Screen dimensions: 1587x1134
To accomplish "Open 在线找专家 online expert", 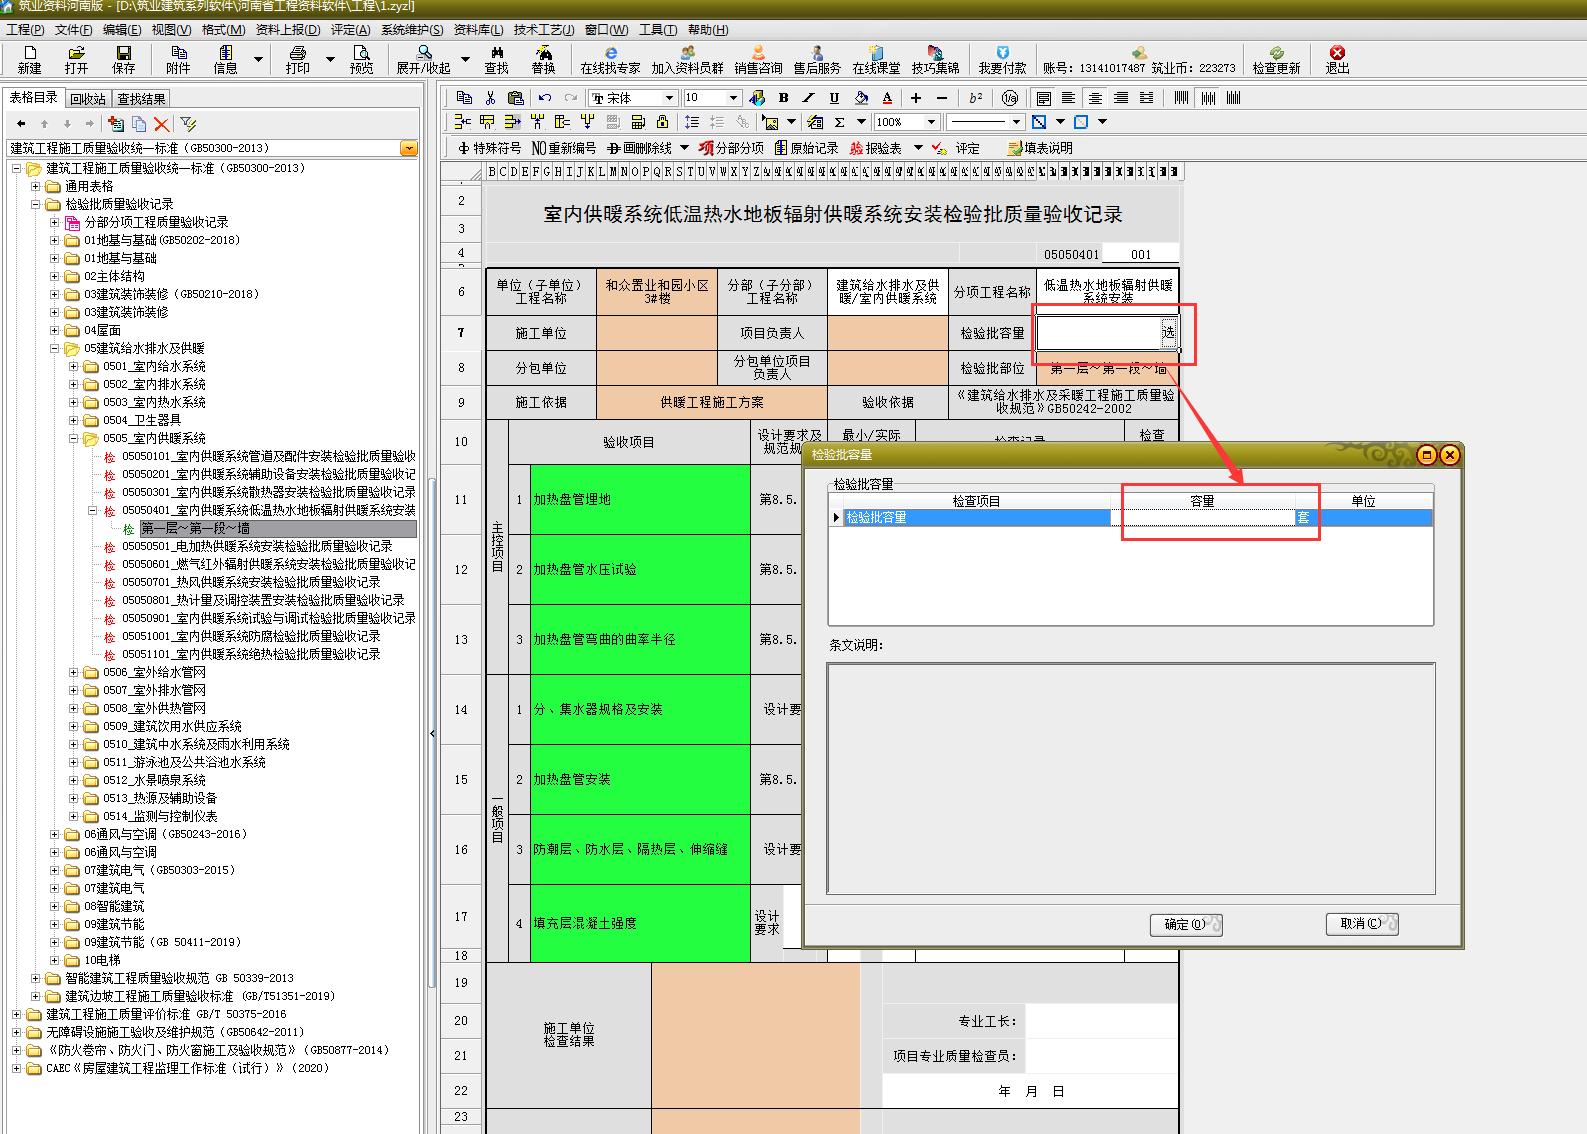I will tap(610, 60).
